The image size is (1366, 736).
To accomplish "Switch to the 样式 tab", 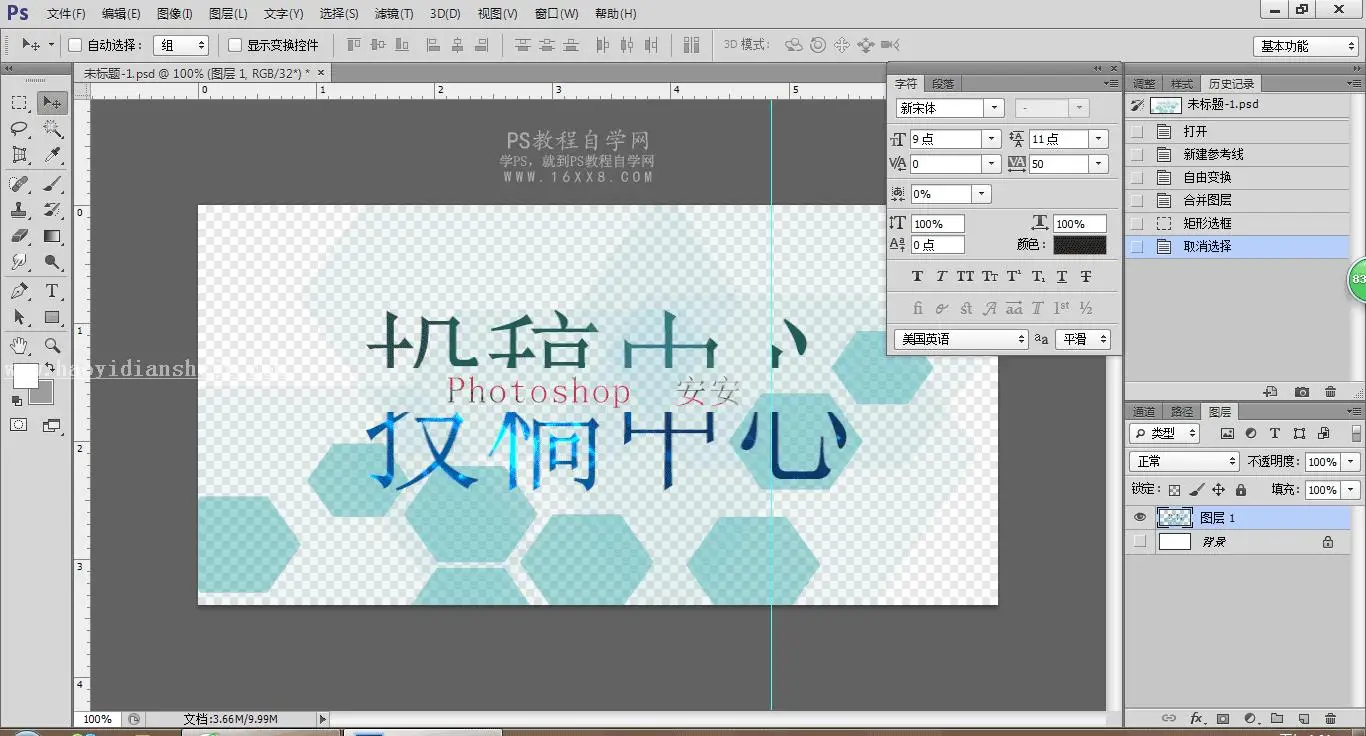I will 1182,84.
